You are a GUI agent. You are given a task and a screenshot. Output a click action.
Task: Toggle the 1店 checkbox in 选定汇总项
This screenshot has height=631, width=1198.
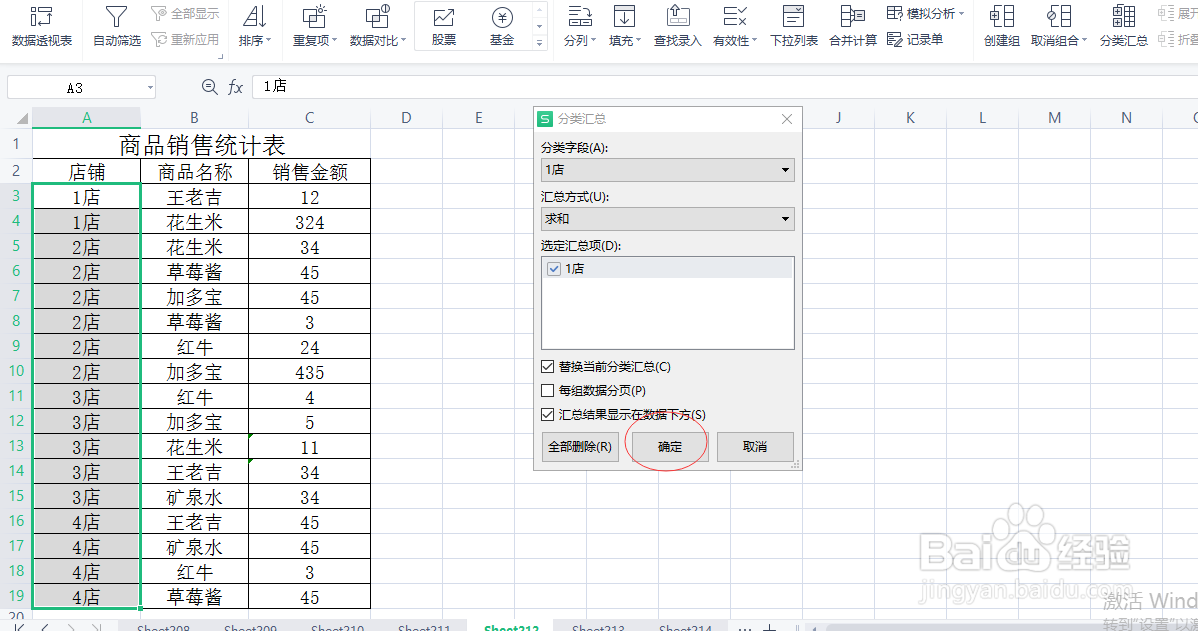click(554, 269)
